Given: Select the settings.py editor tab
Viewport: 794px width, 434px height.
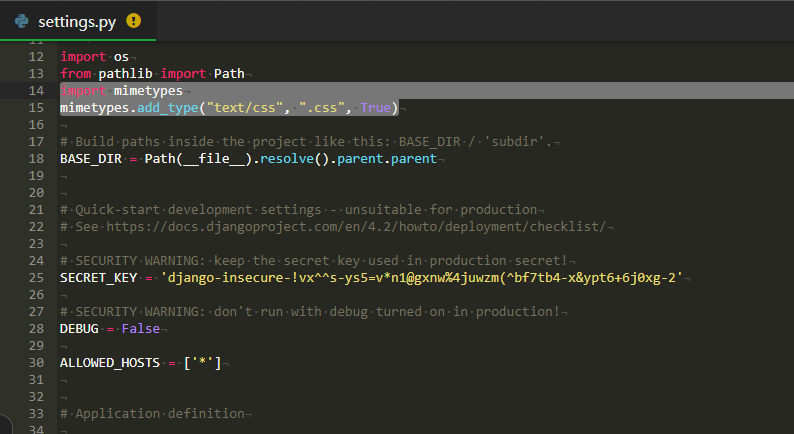Looking at the screenshot, I should [78, 21].
